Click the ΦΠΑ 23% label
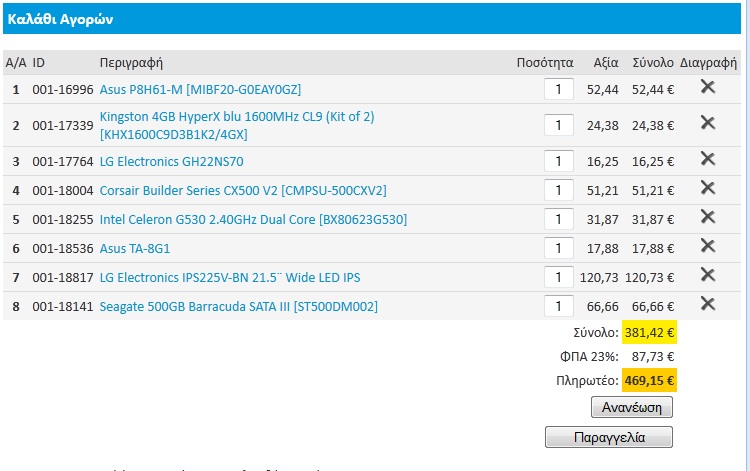Viewport: 750px width, 471px height. [589, 357]
